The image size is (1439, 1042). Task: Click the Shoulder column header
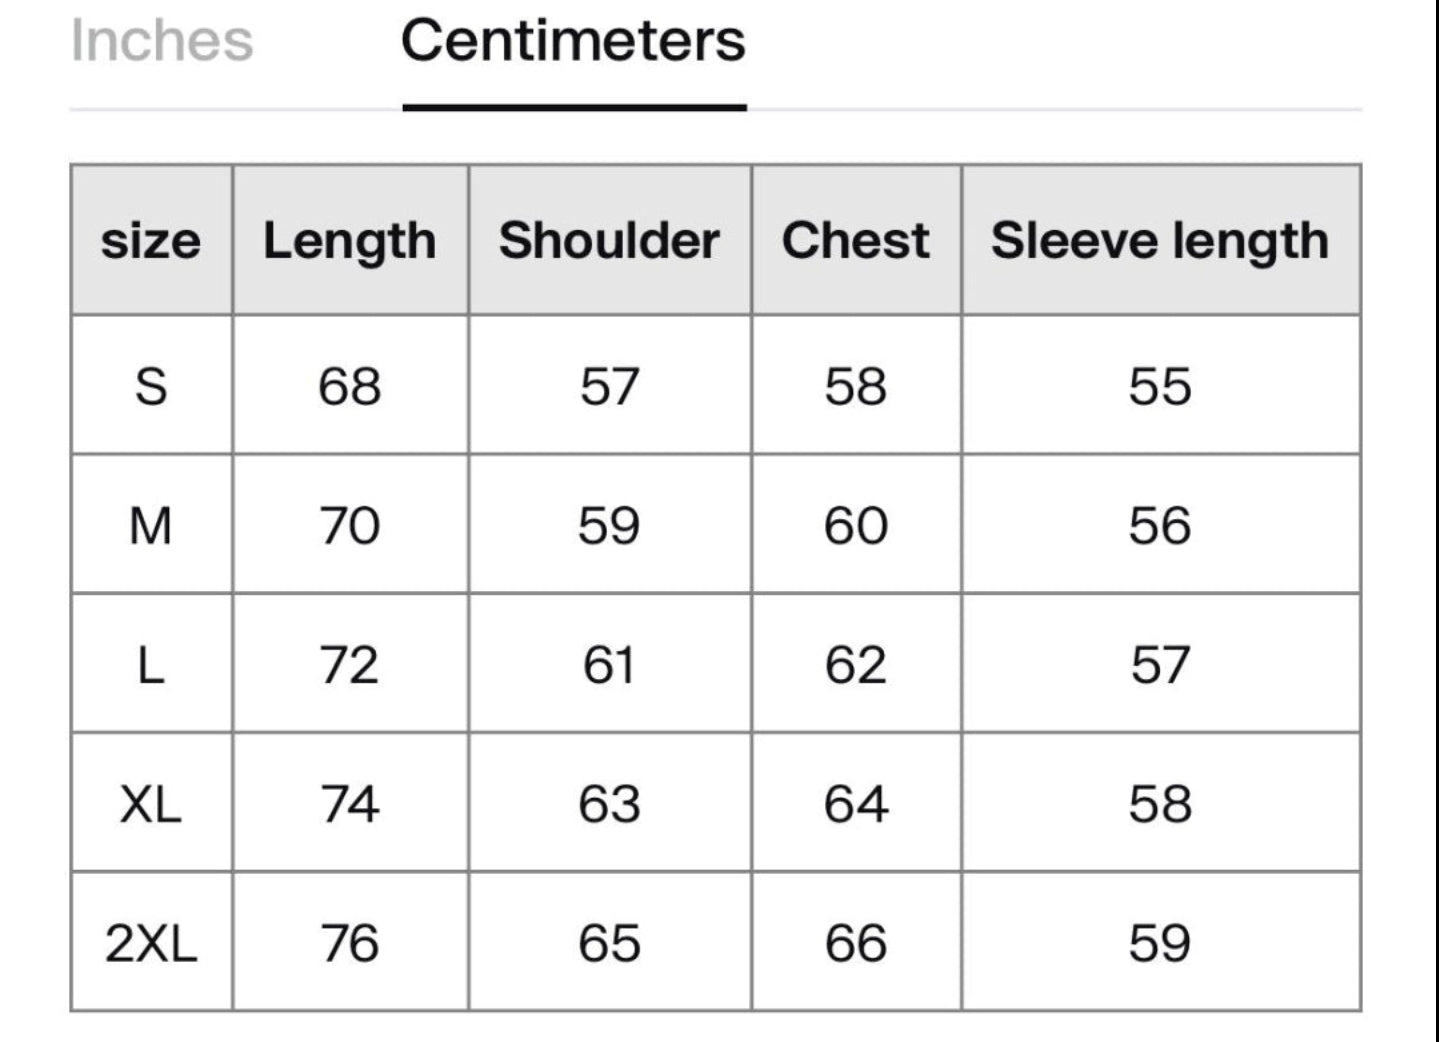point(609,241)
